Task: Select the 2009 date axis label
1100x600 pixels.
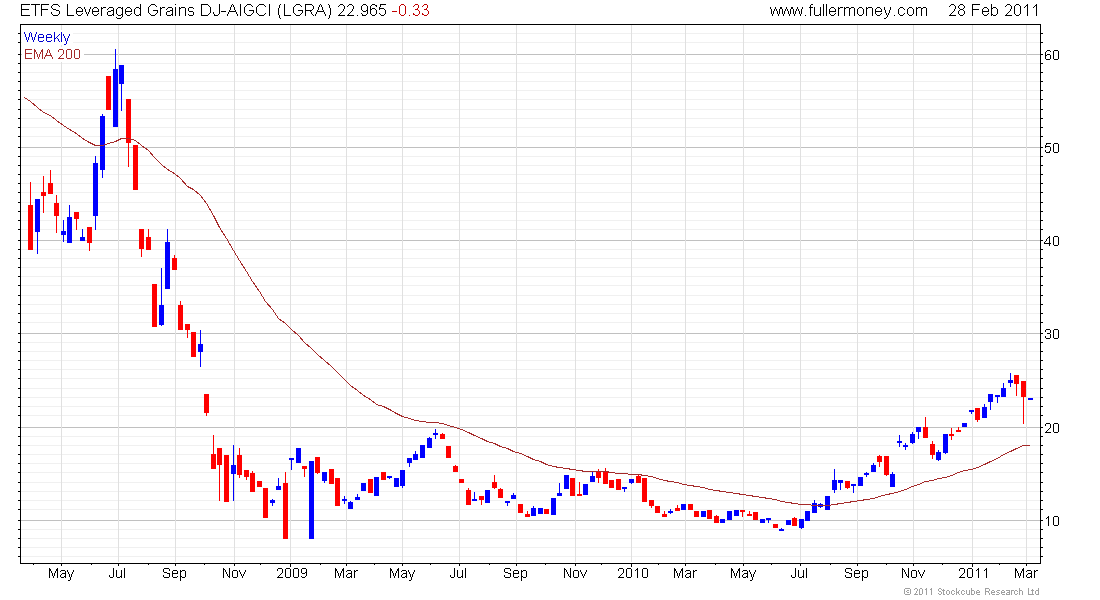Action: (x=292, y=573)
